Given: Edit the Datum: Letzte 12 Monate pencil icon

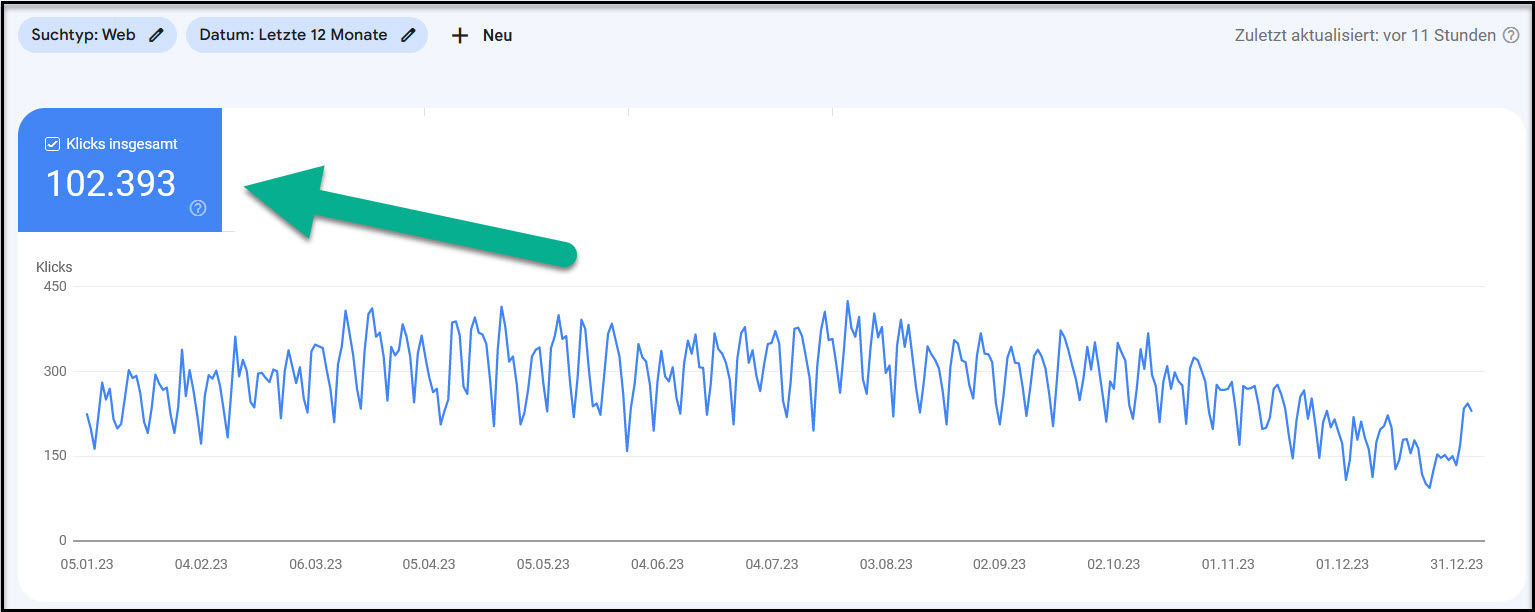Looking at the screenshot, I should [x=408, y=35].
